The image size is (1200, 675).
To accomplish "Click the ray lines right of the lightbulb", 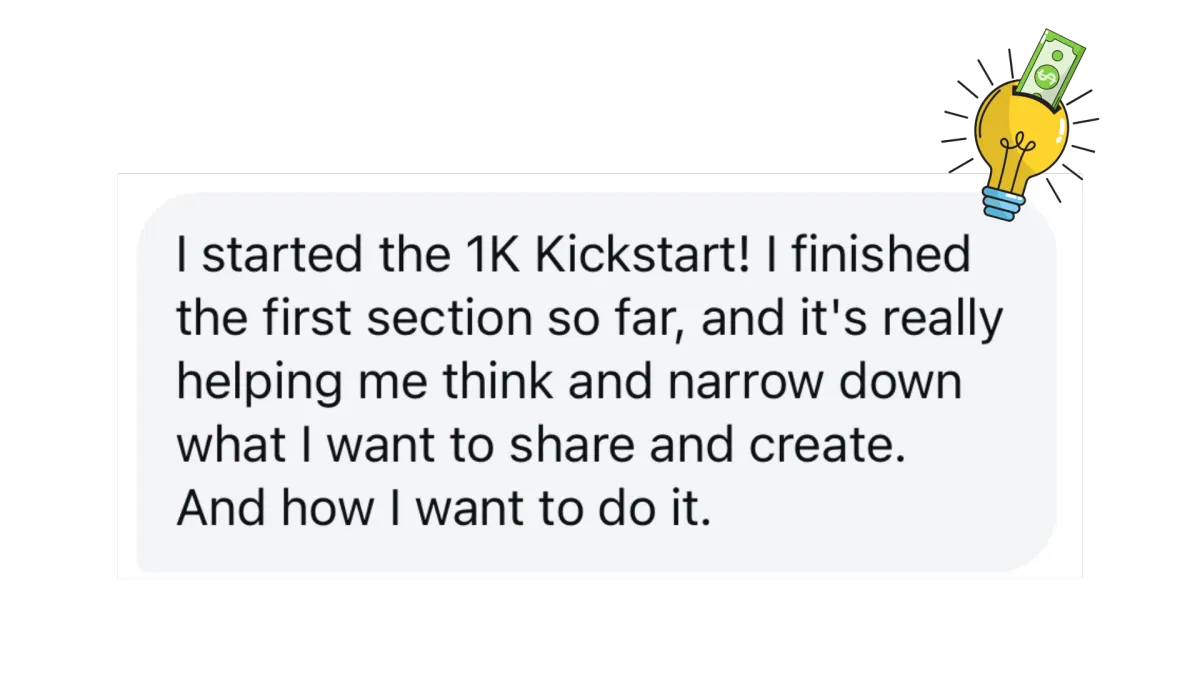I will point(1080,145).
